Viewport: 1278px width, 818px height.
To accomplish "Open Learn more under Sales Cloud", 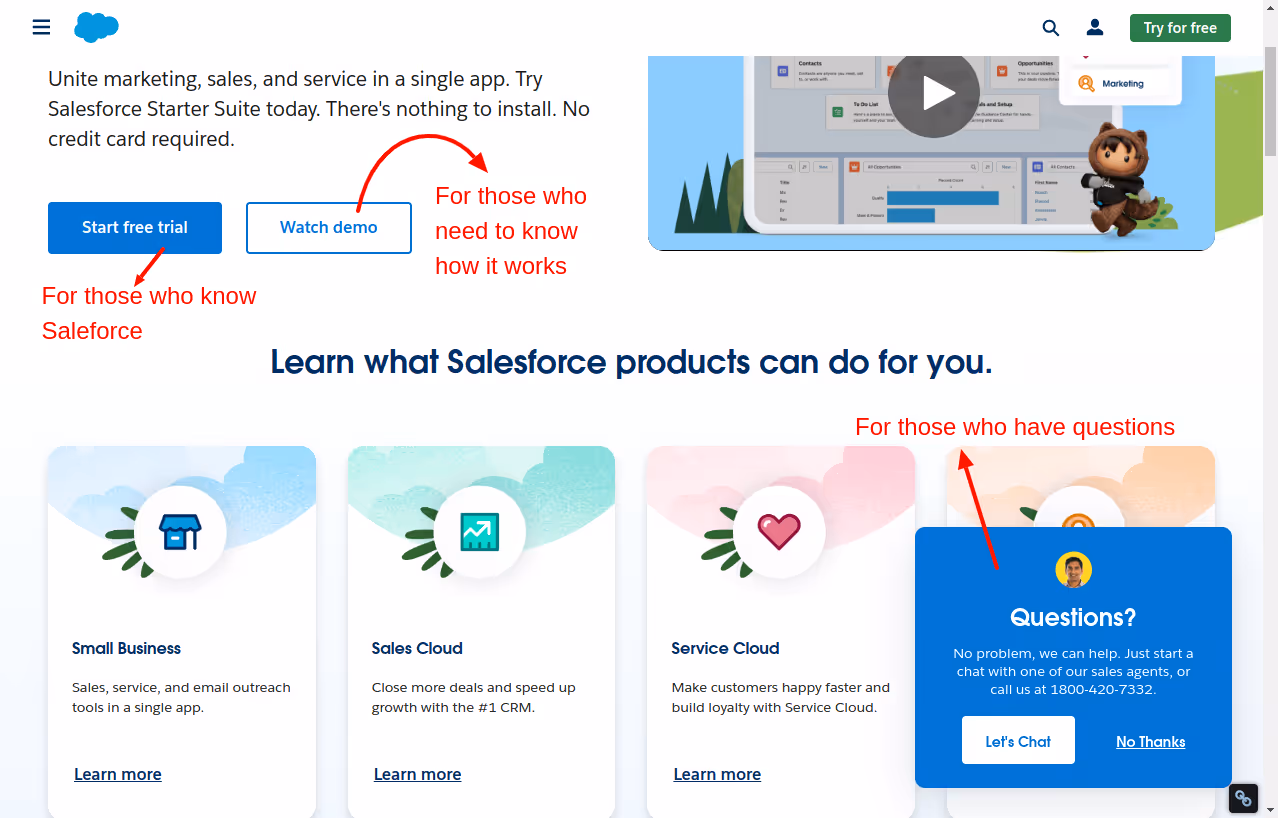I will (418, 774).
